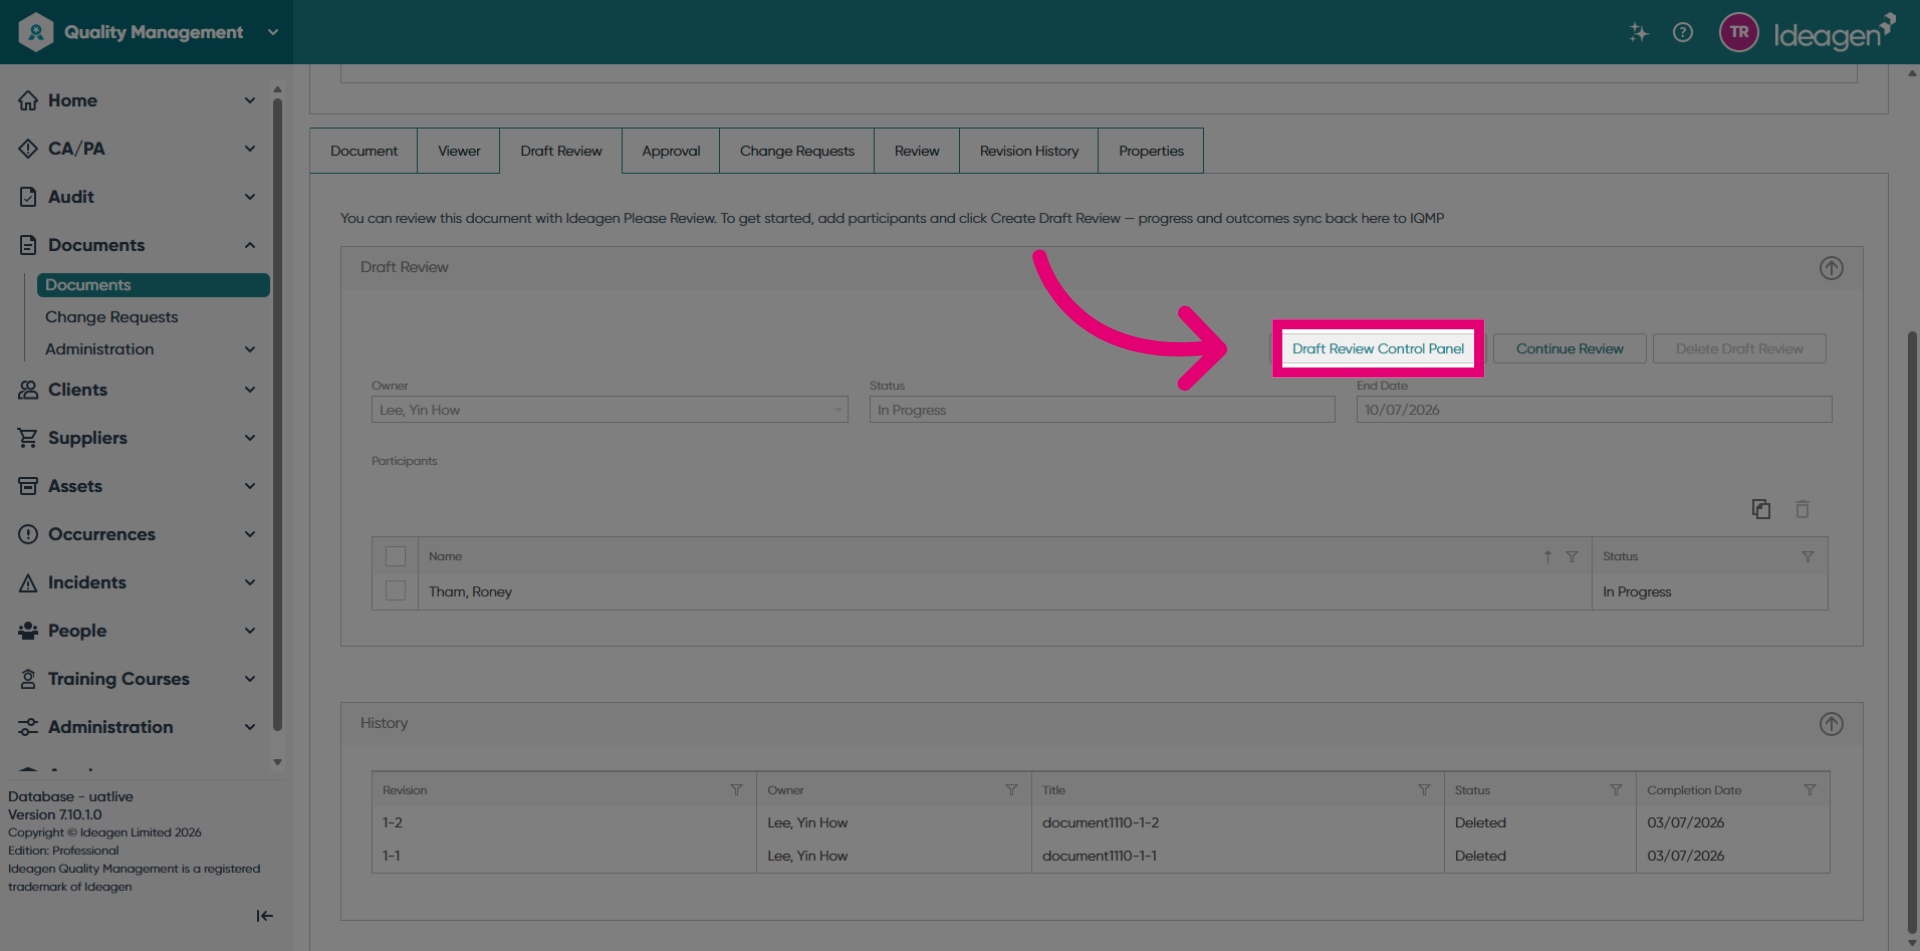The image size is (1920, 951).
Task: Click the Clients people icon
Action: click(28, 390)
